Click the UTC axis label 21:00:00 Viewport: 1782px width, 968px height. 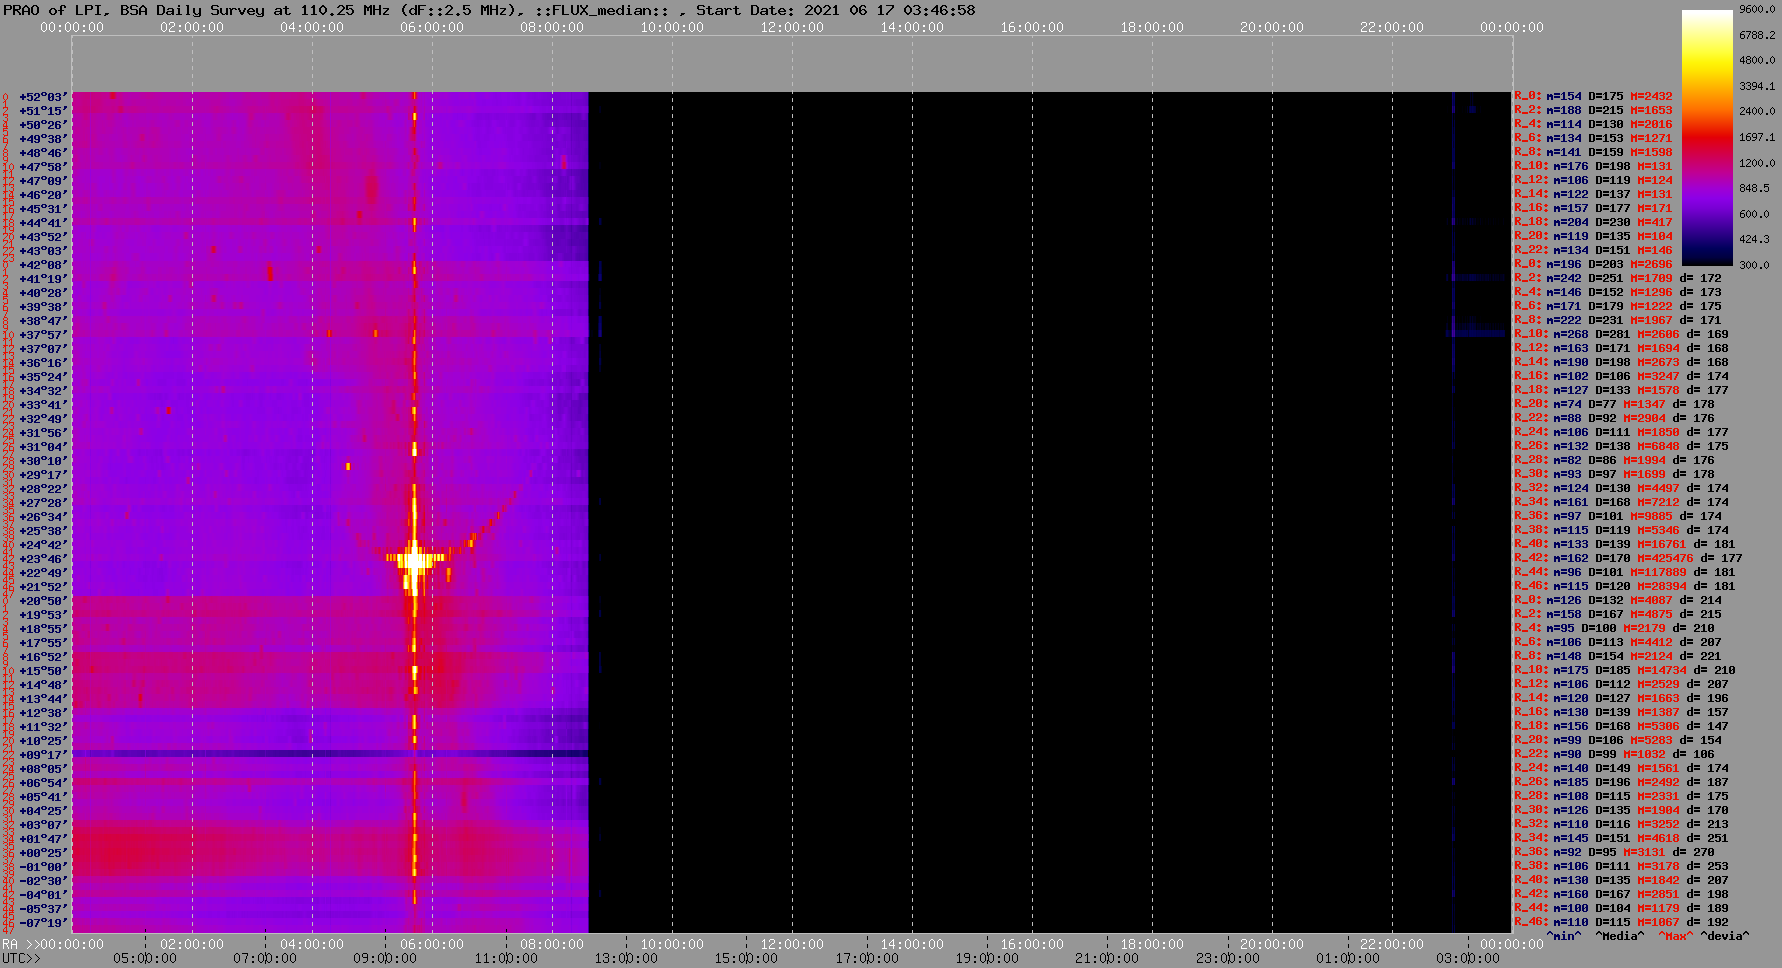coord(1106,958)
